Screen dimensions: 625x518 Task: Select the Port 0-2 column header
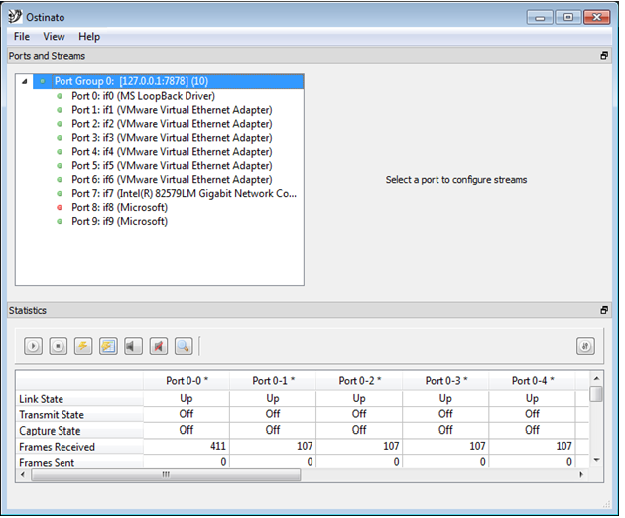pos(359,381)
